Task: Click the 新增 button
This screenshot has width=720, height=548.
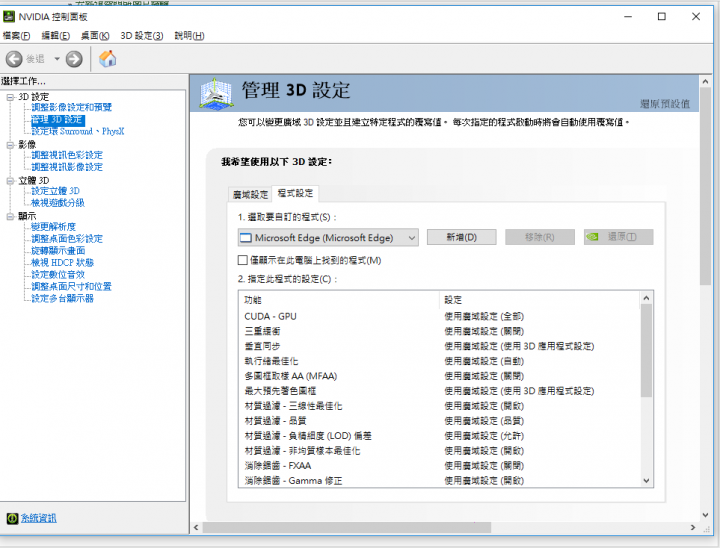Action: 461,238
